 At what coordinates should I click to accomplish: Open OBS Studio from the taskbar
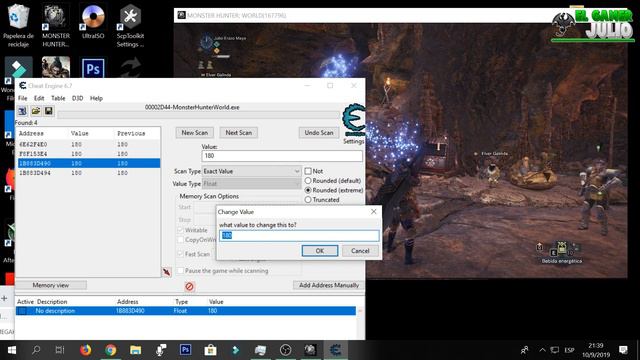pos(285,350)
